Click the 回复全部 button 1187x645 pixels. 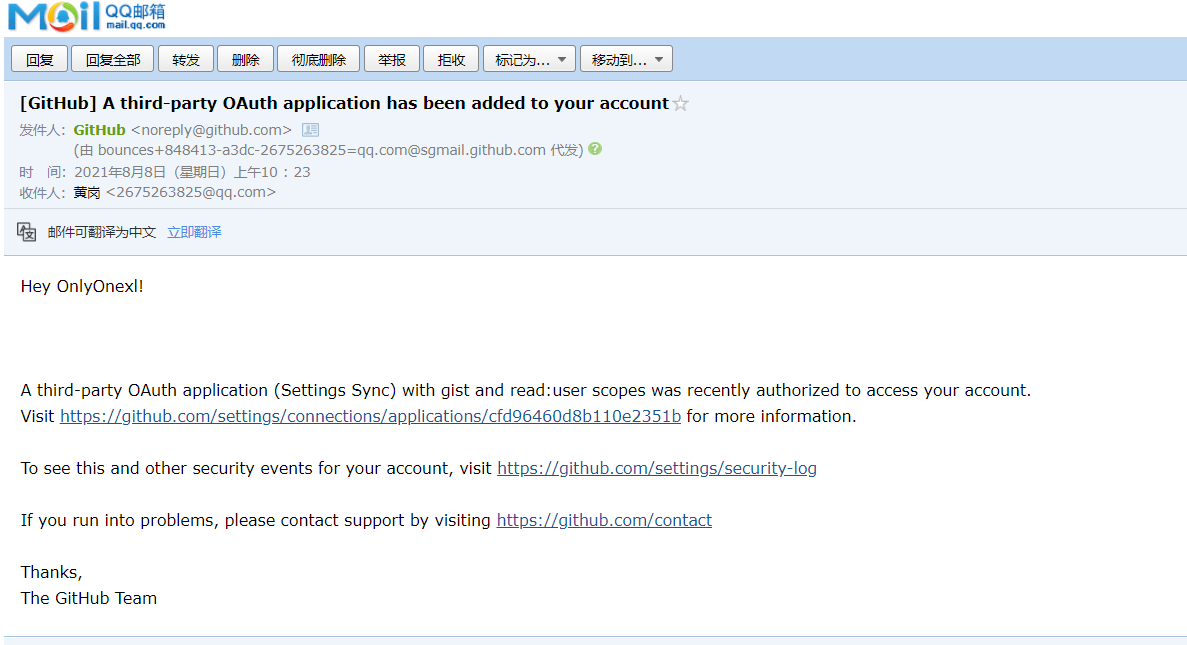click(x=113, y=59)
